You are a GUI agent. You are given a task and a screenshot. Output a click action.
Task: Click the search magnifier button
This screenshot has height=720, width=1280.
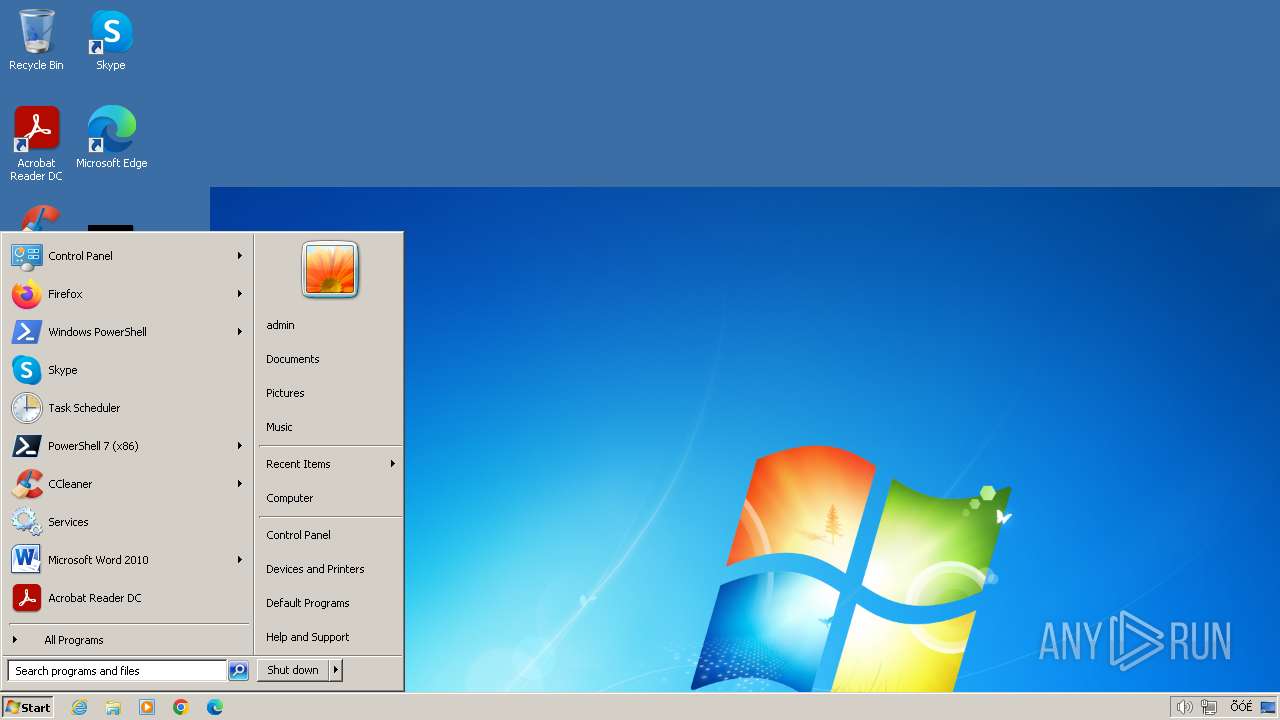238,671
